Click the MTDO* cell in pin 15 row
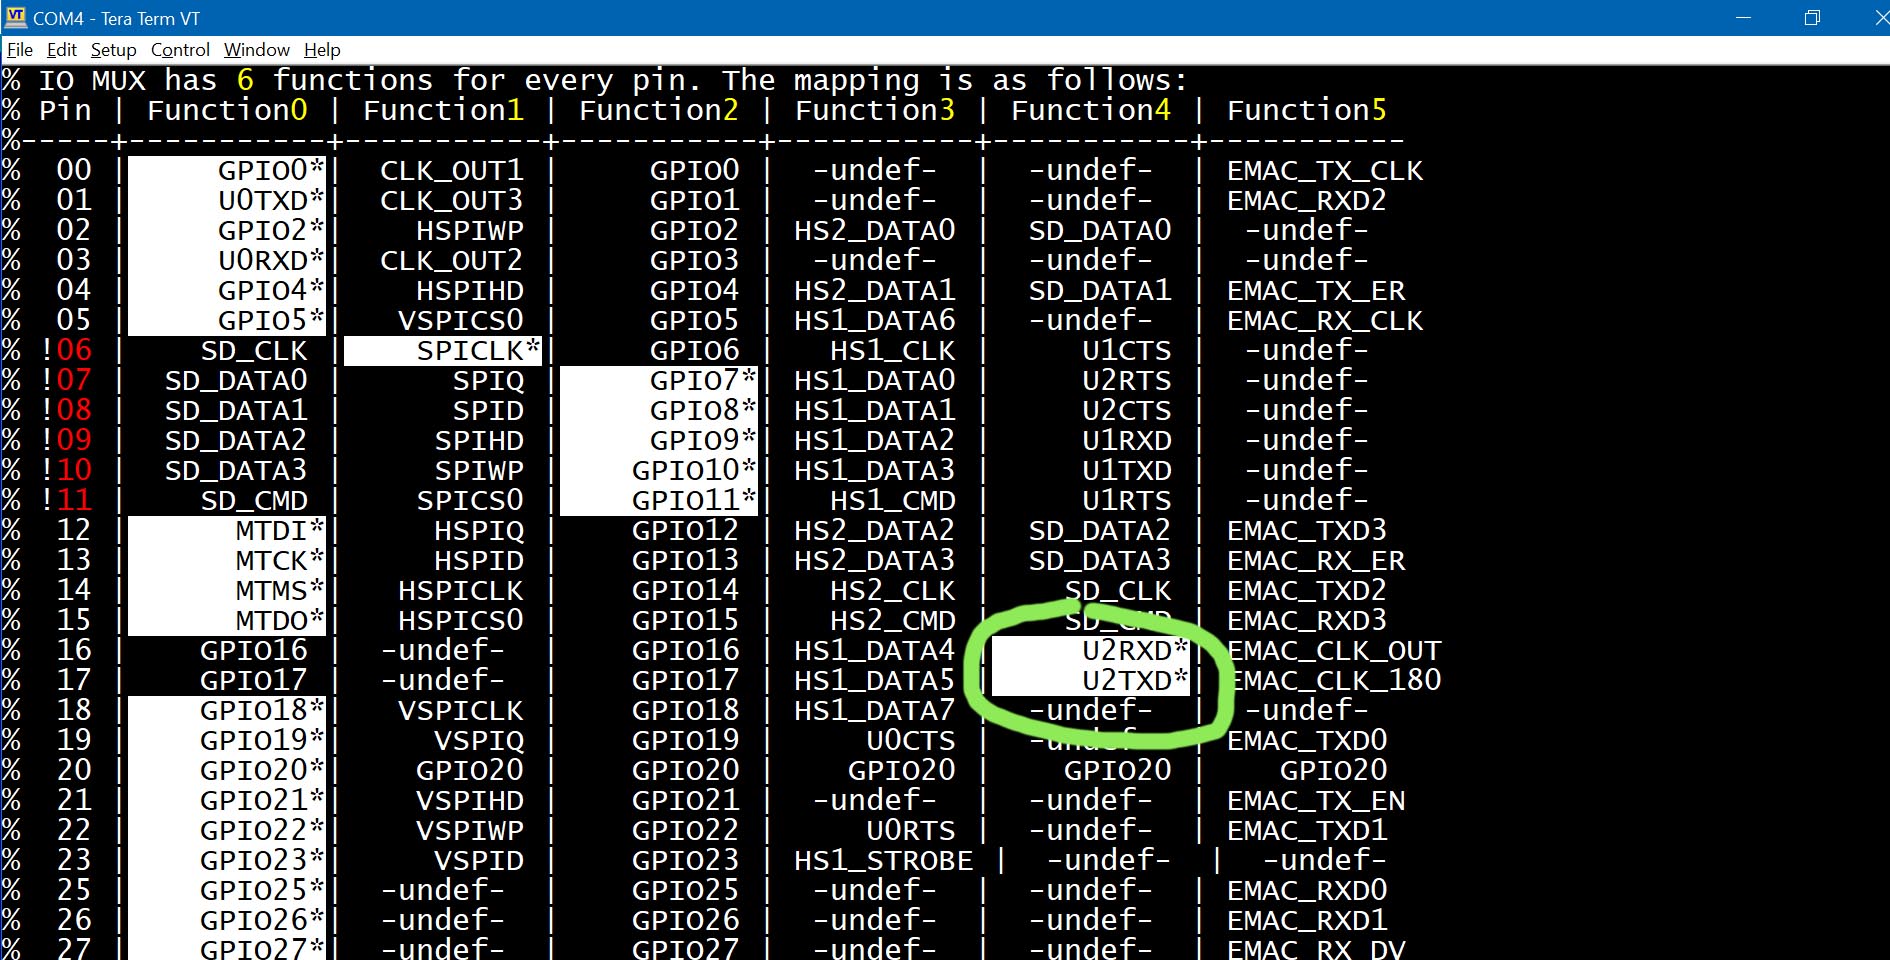This screenshot has width=1890, height=960. coord(227,621)
